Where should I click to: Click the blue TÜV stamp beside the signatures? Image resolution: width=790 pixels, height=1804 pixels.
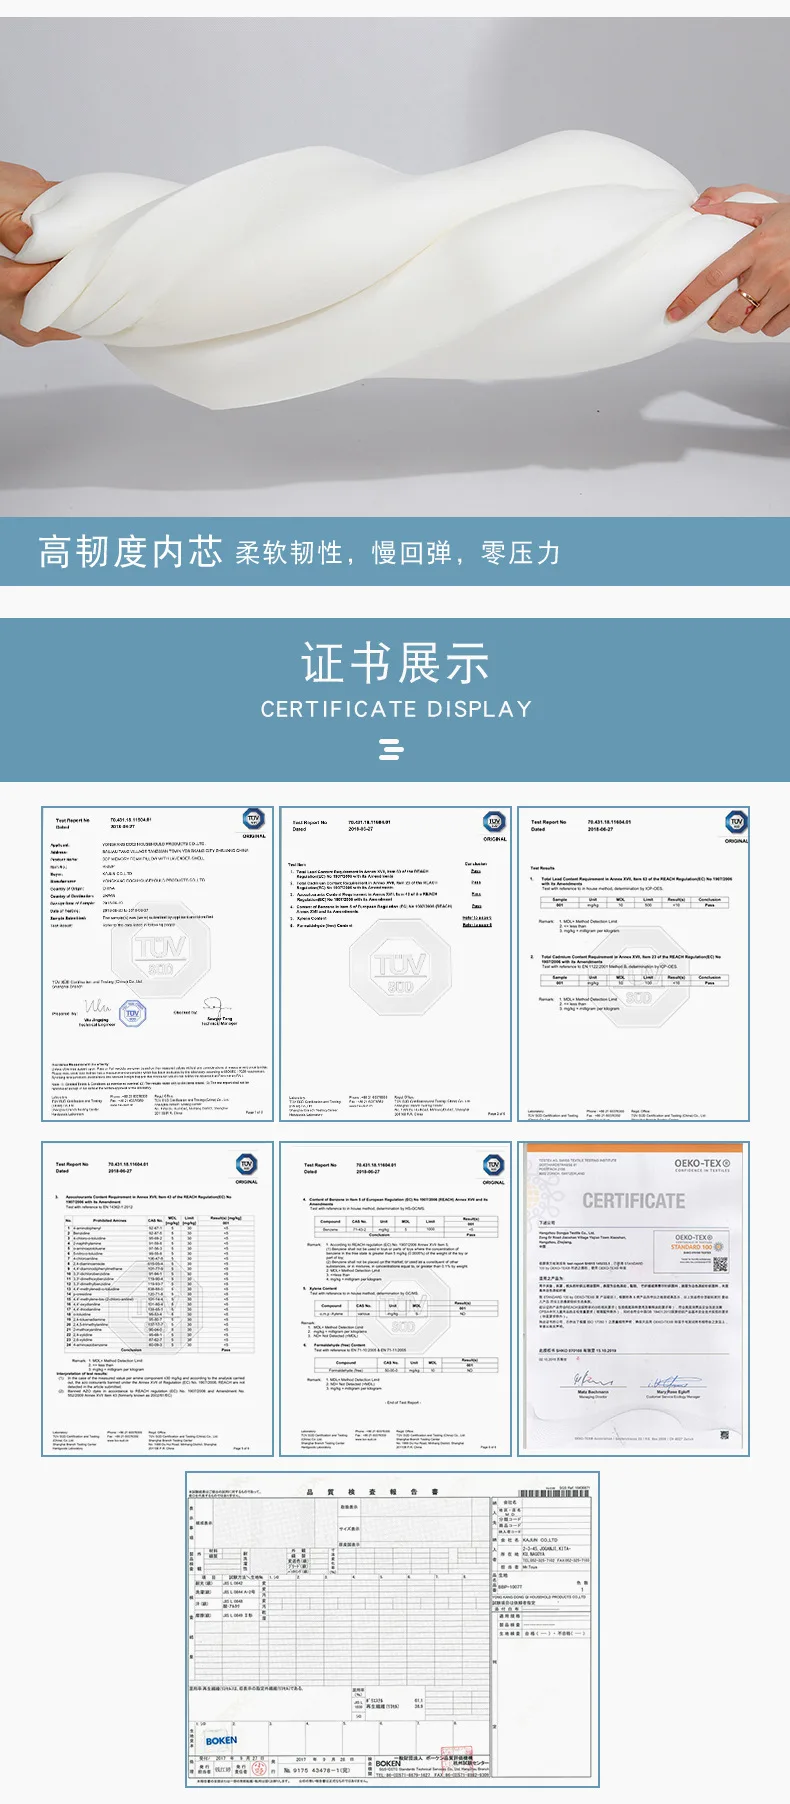coord(133,1014)
